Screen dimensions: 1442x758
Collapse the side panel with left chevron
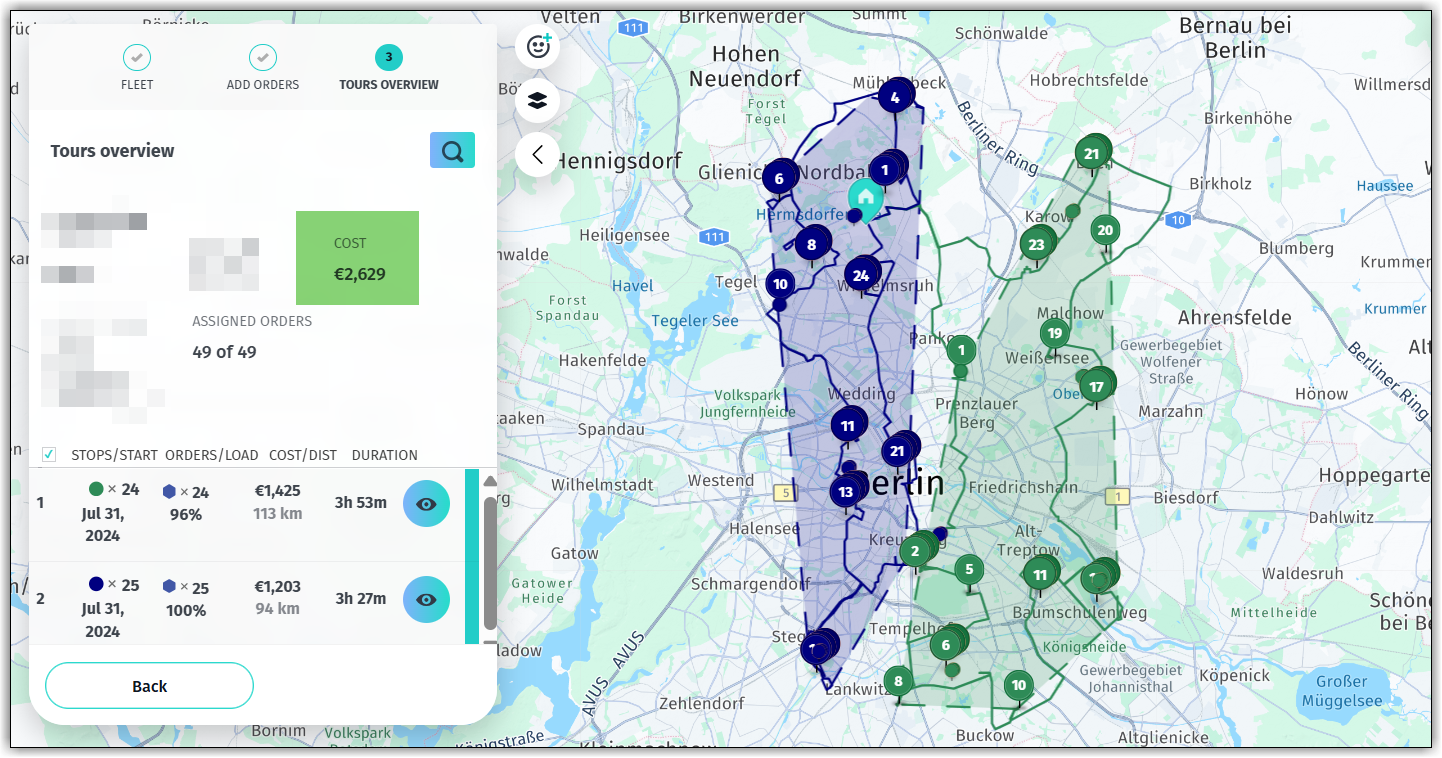(x=538, y=154)
